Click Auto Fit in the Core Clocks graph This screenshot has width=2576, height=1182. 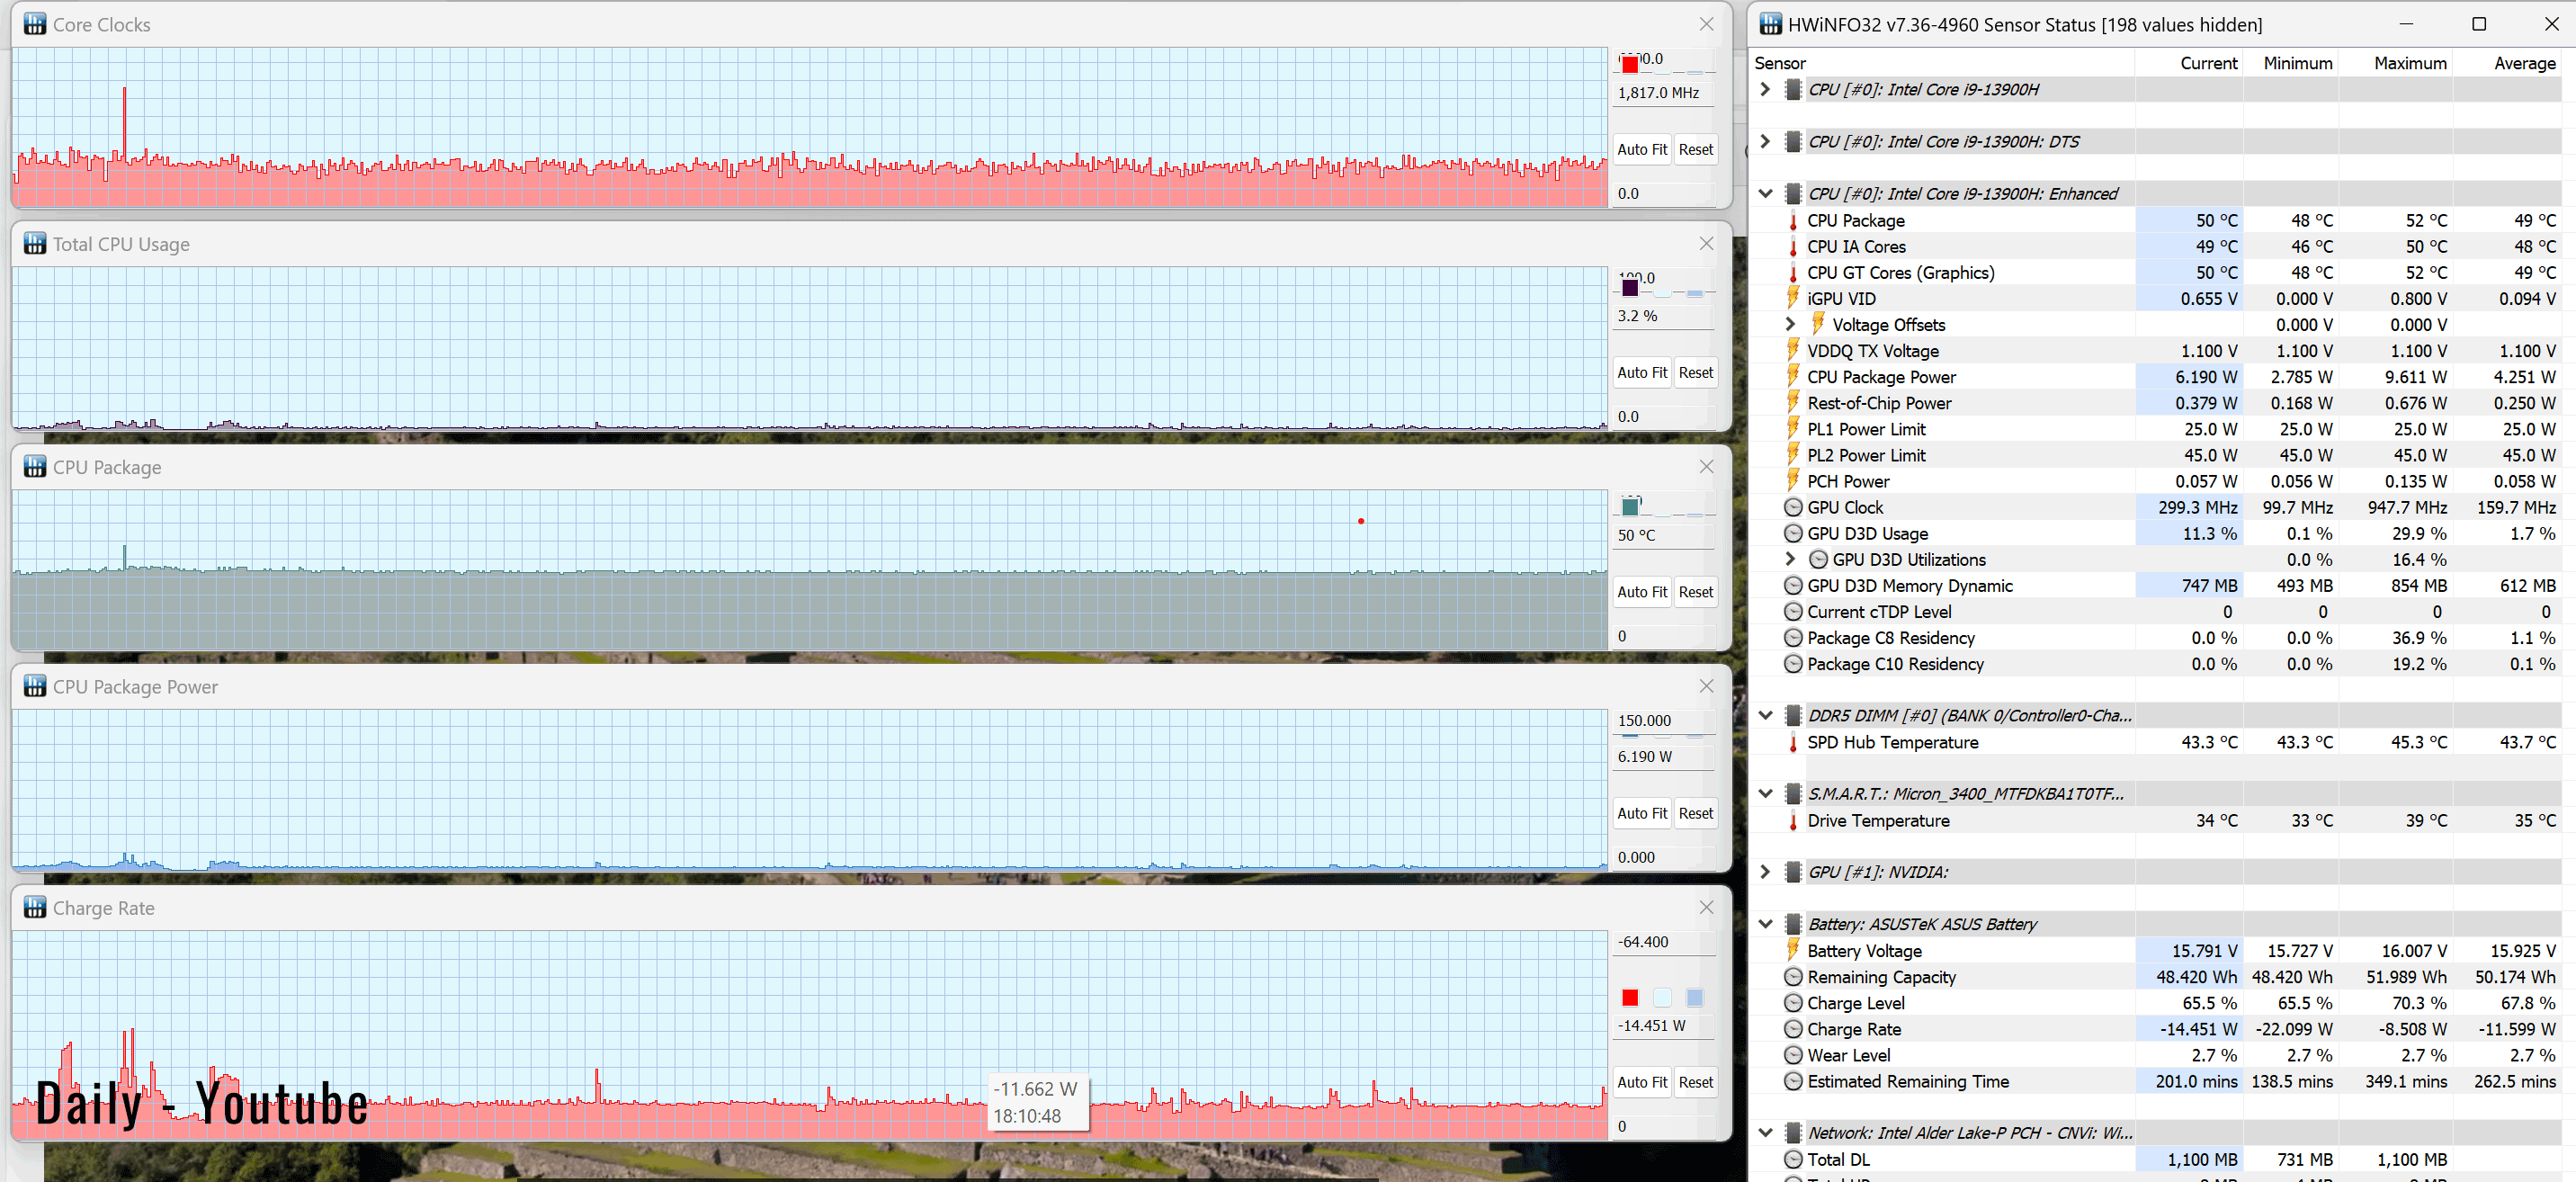point(1642,150)
